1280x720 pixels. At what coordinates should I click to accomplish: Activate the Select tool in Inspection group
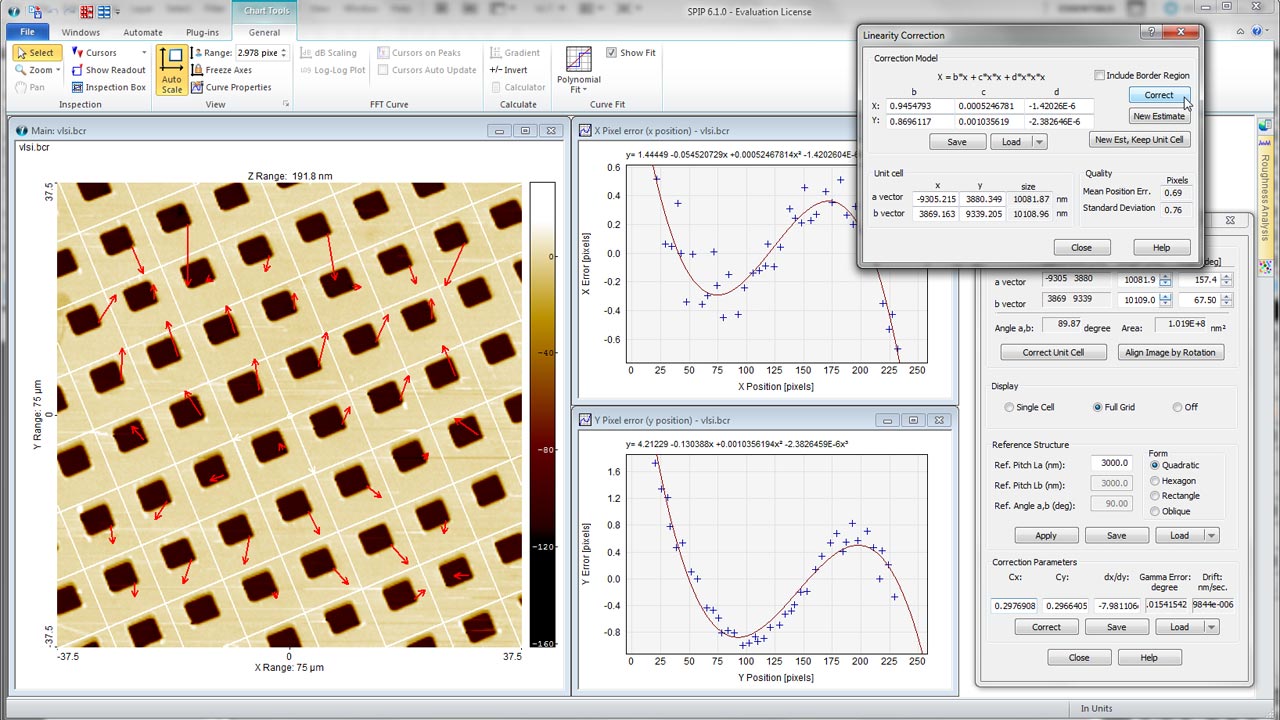click(x=37, y=53)
